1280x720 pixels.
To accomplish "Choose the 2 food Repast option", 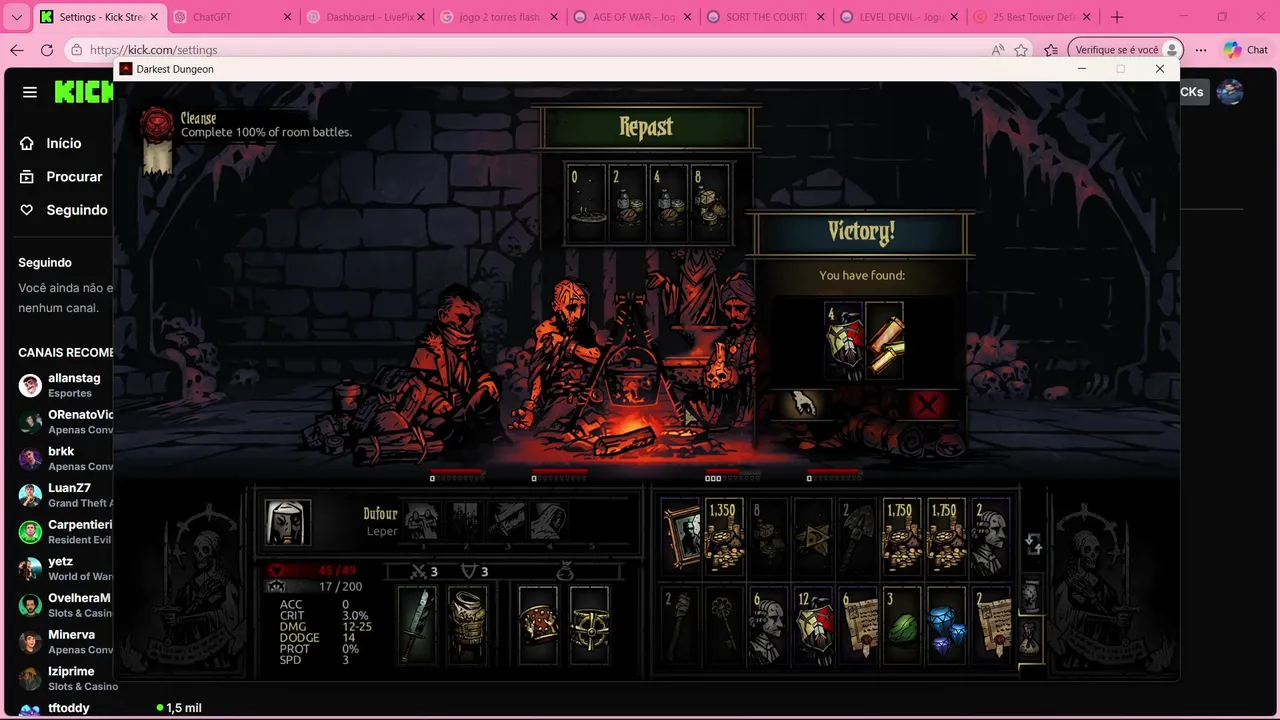I will pyautogui.click(x=628, y=204).
